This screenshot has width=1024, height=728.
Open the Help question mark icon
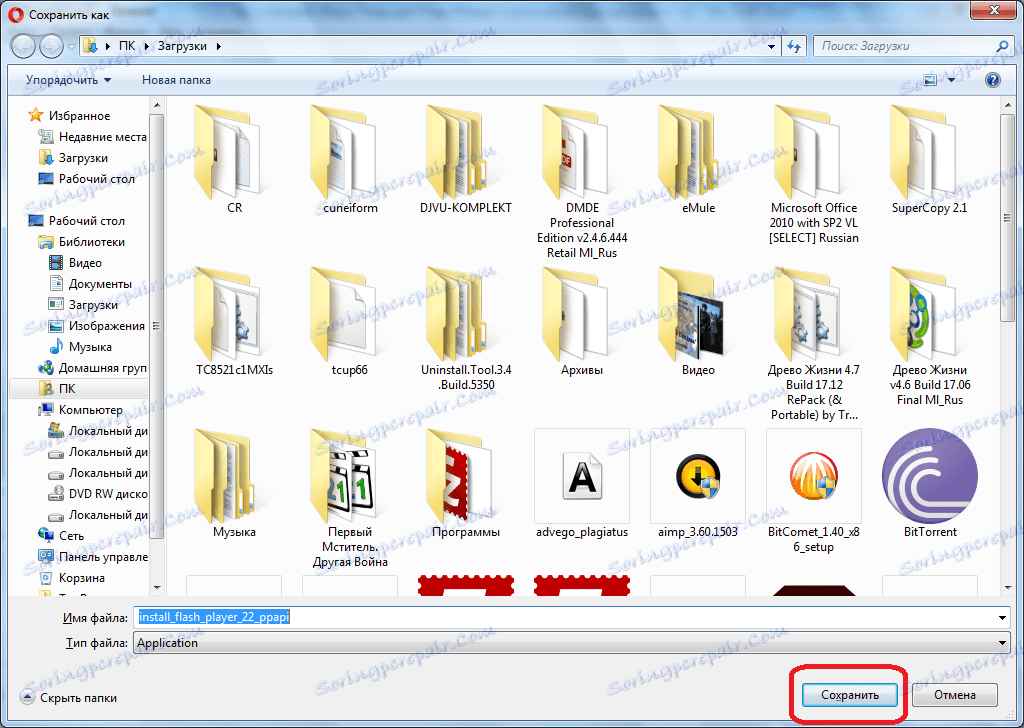point(993,80)
